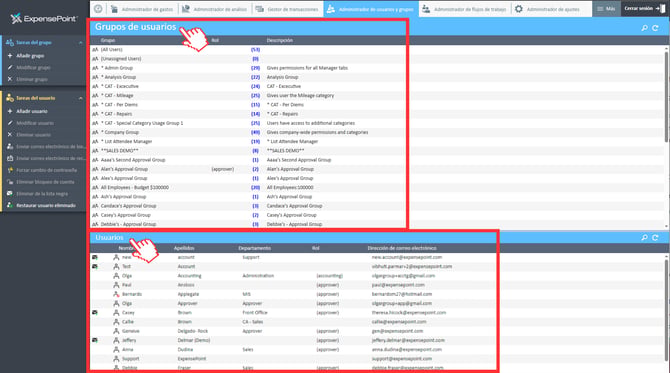Viewport: 670px width, 373px height.
Task: Open the (53) count link for All Users
Action: point(256,50)
